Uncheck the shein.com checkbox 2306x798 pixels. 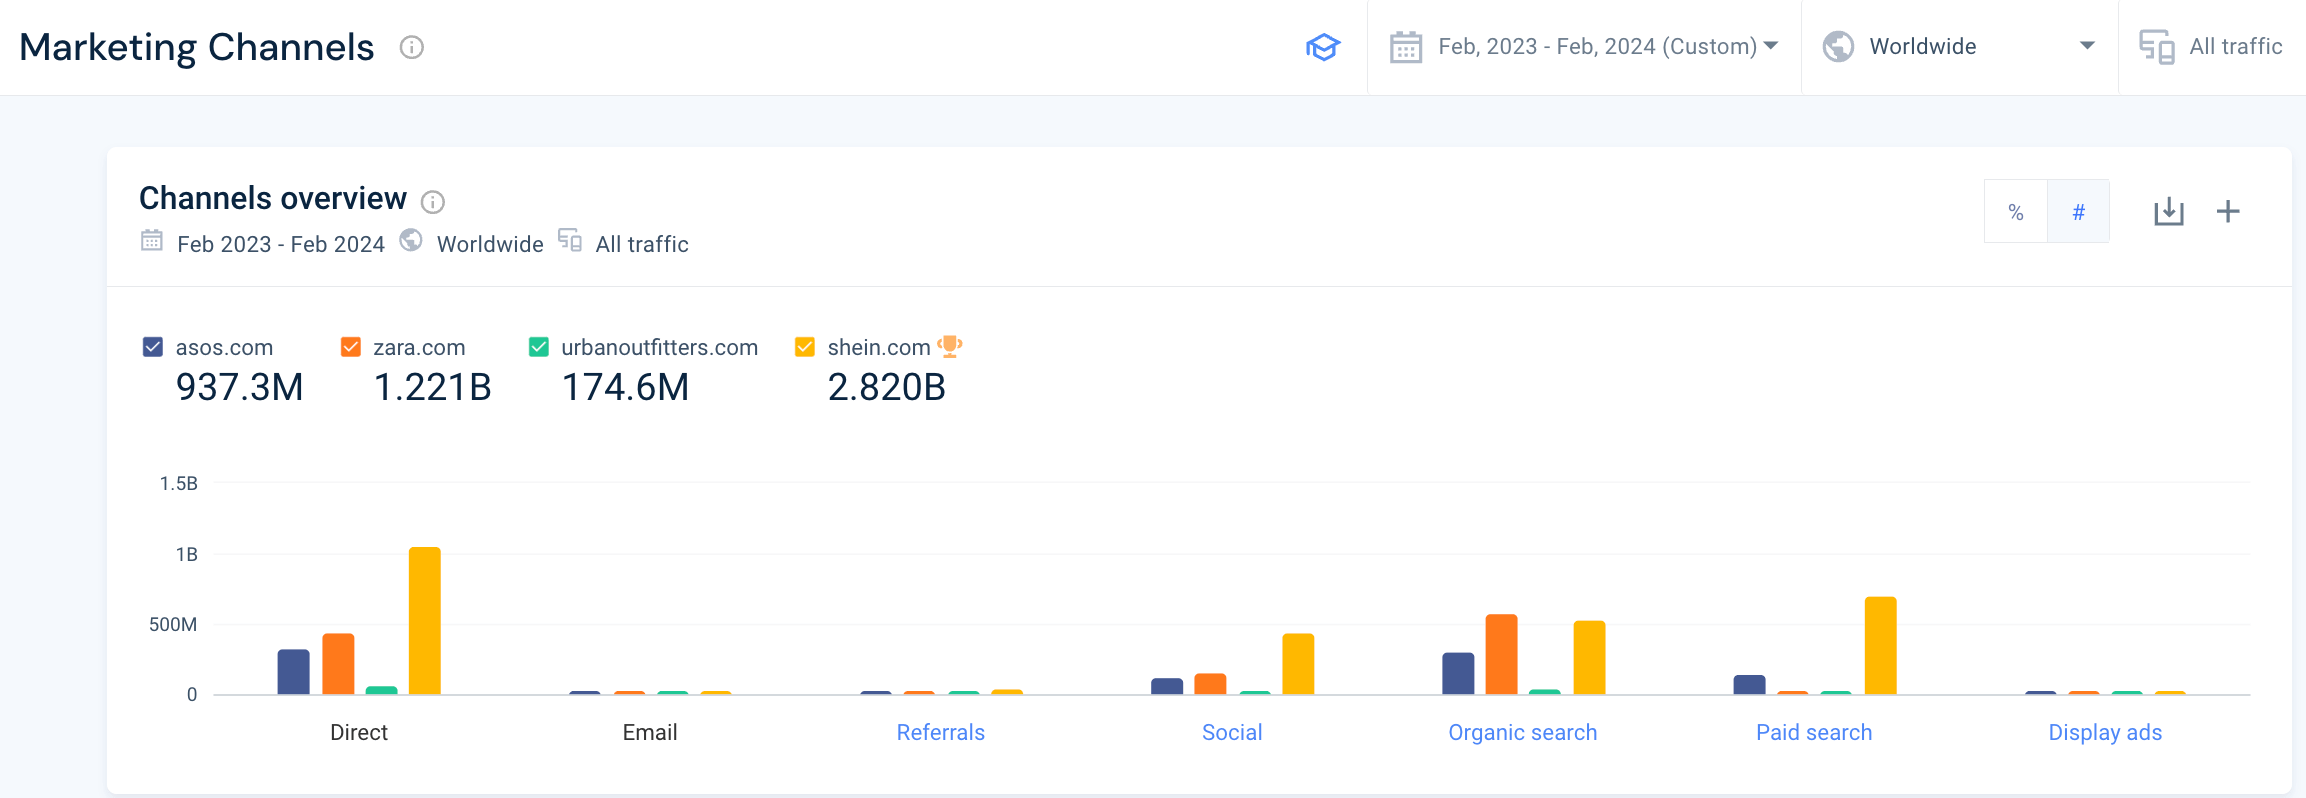click(805, 347)
